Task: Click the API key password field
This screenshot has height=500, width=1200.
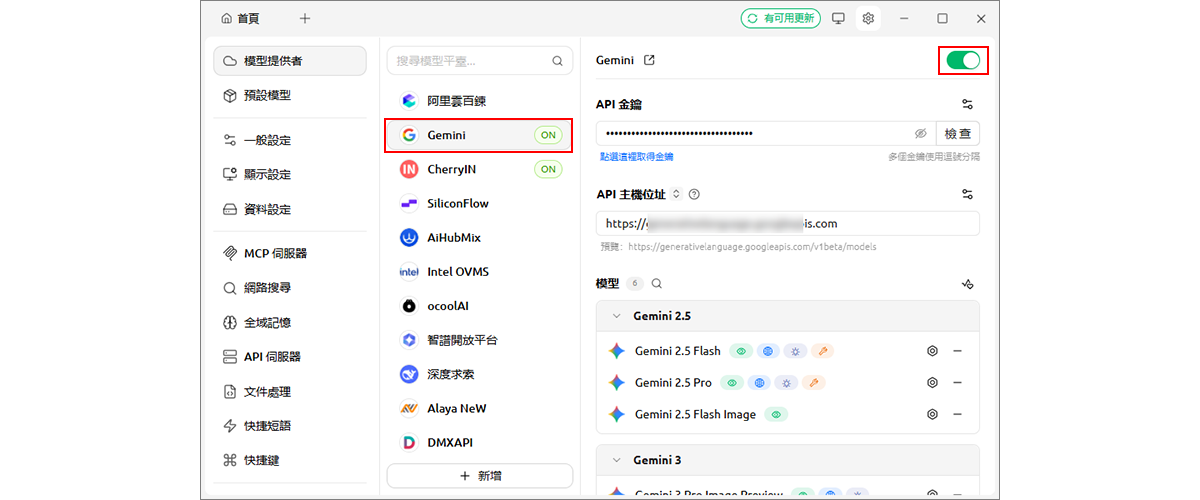Action: 755,133
